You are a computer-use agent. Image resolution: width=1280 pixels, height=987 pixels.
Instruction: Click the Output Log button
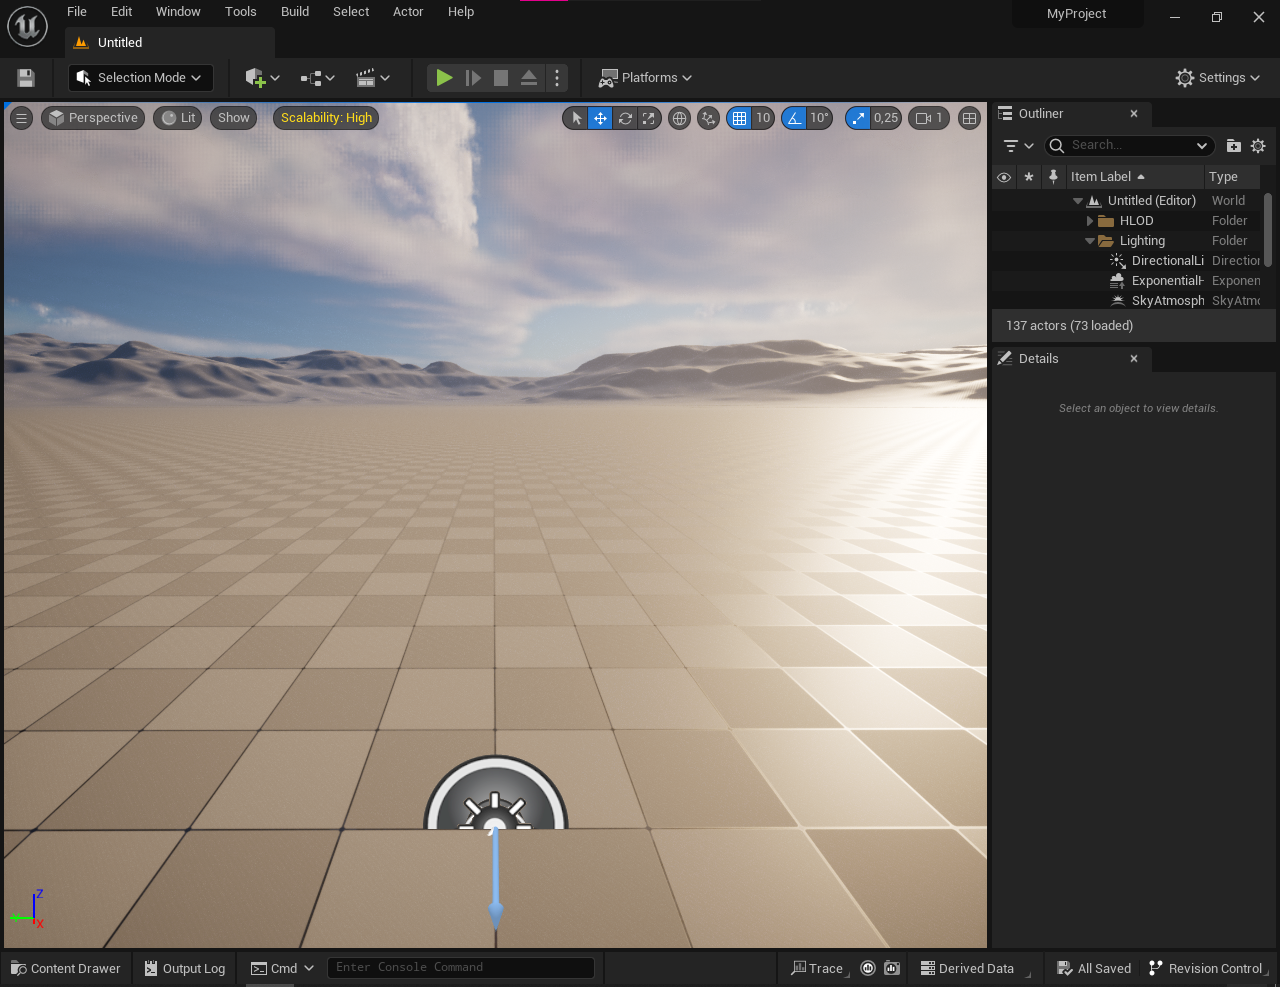point(184,968)
